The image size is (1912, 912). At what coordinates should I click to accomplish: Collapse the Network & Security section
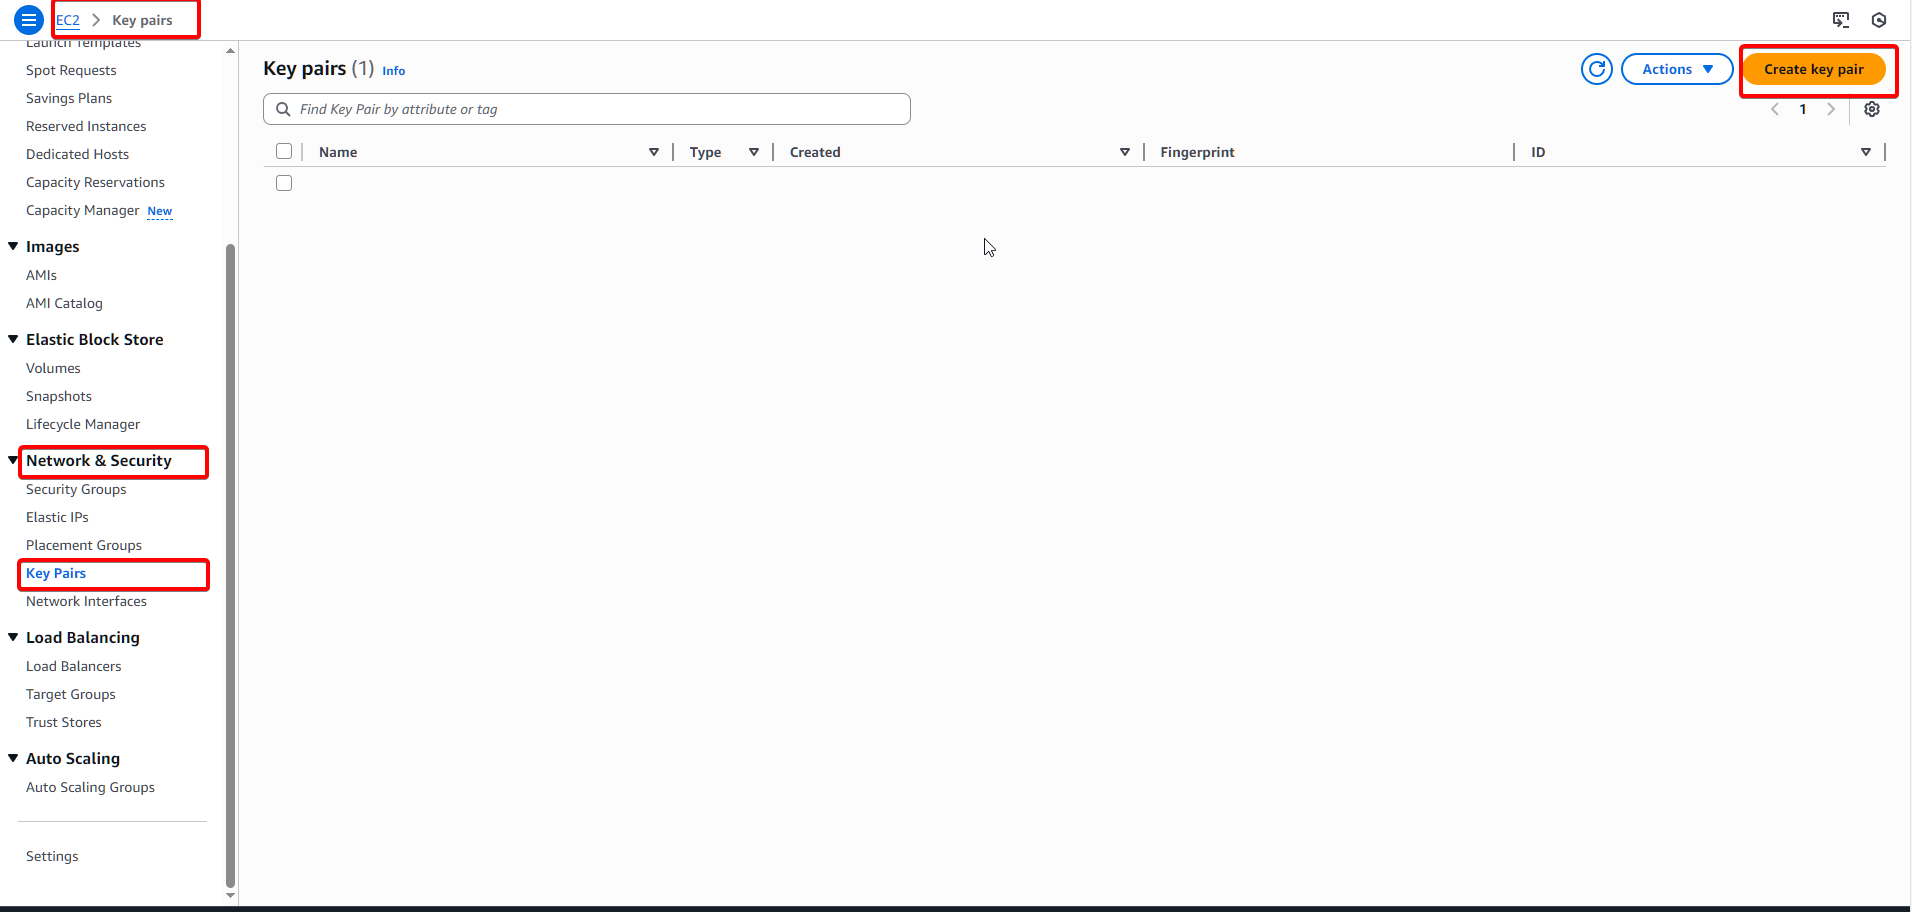tap(13, 460)
